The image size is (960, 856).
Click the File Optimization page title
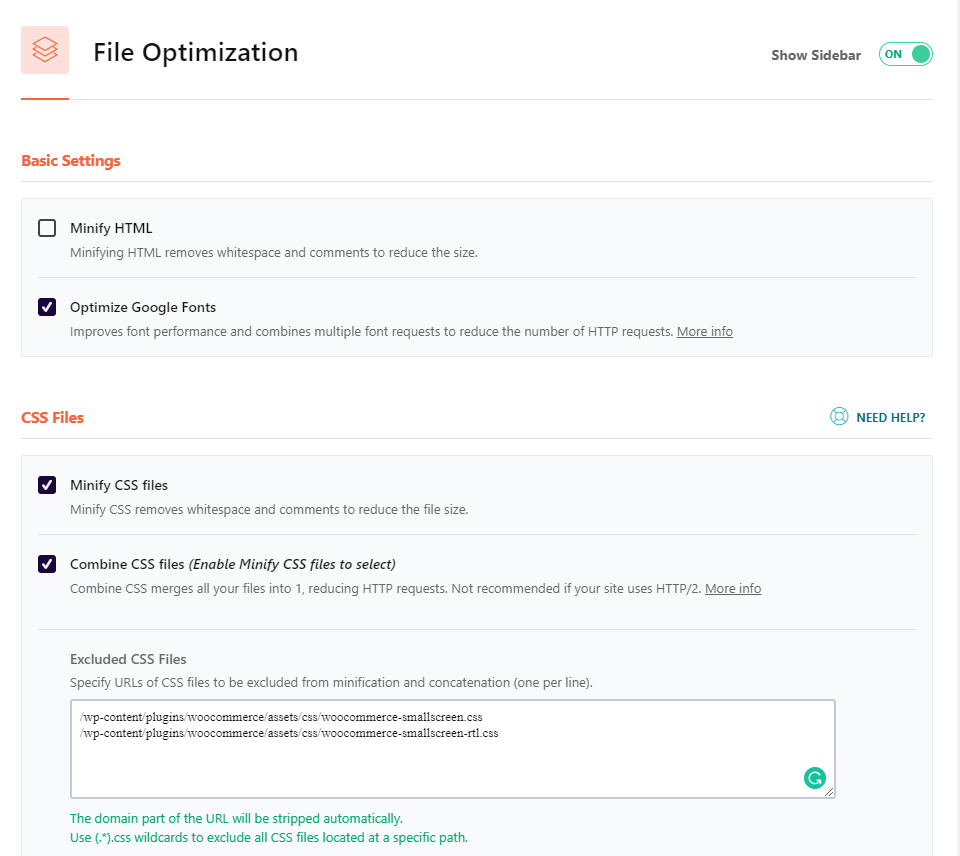195,52
